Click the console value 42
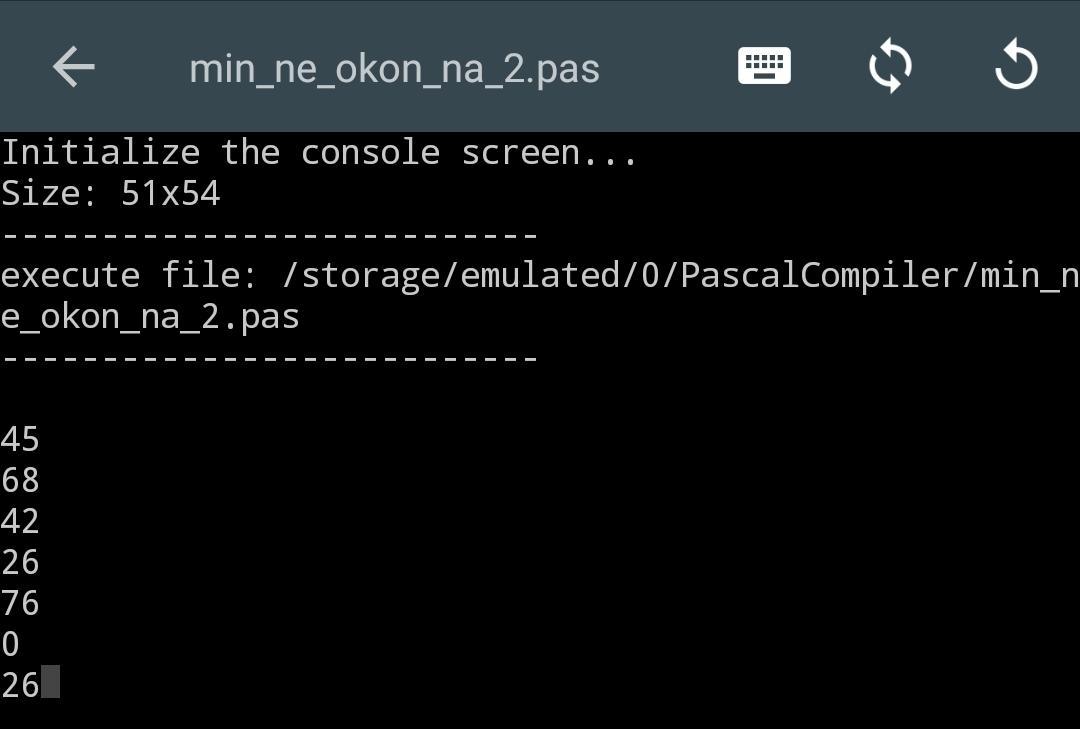Viewport: 1080px width, 729px height. 20,522
